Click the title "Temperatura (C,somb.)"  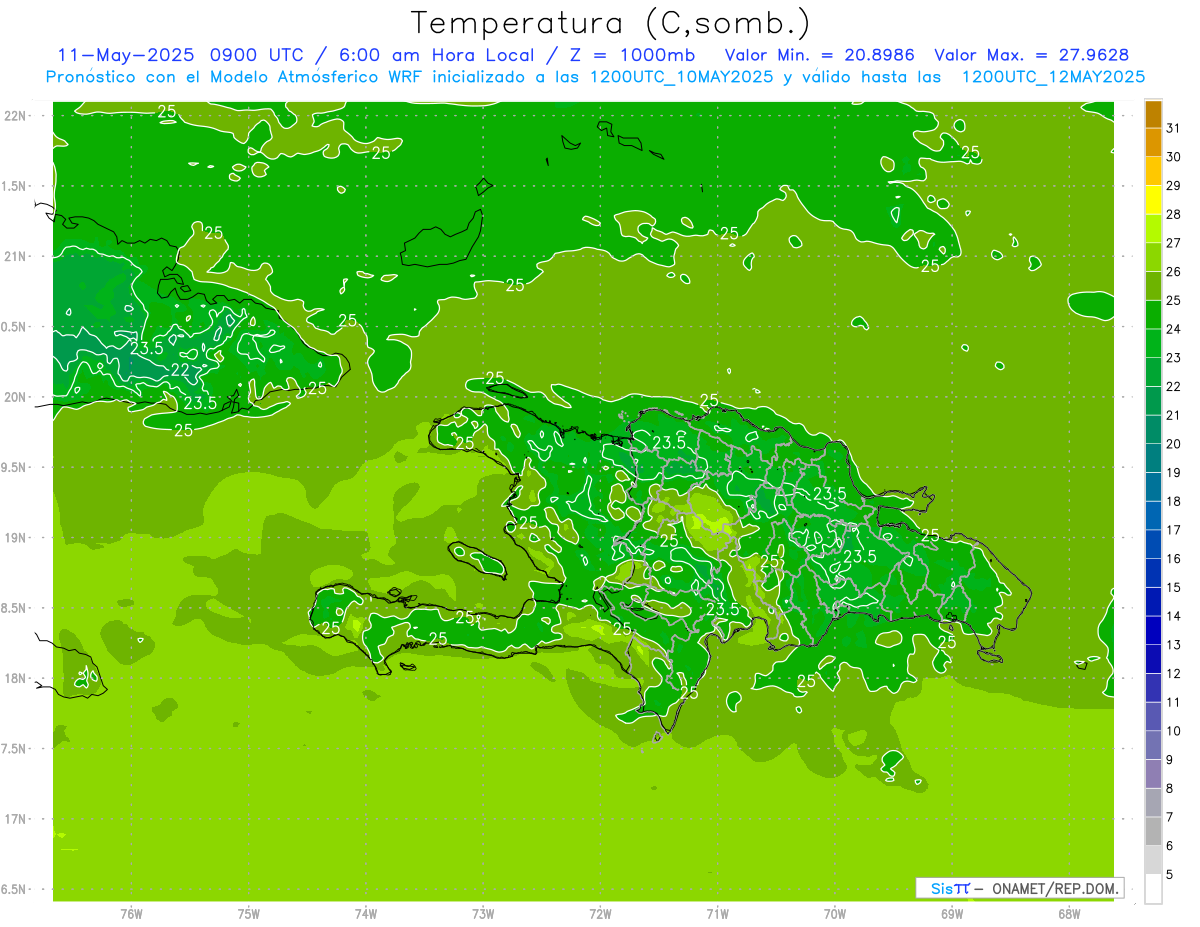click(x=611, y=23)
